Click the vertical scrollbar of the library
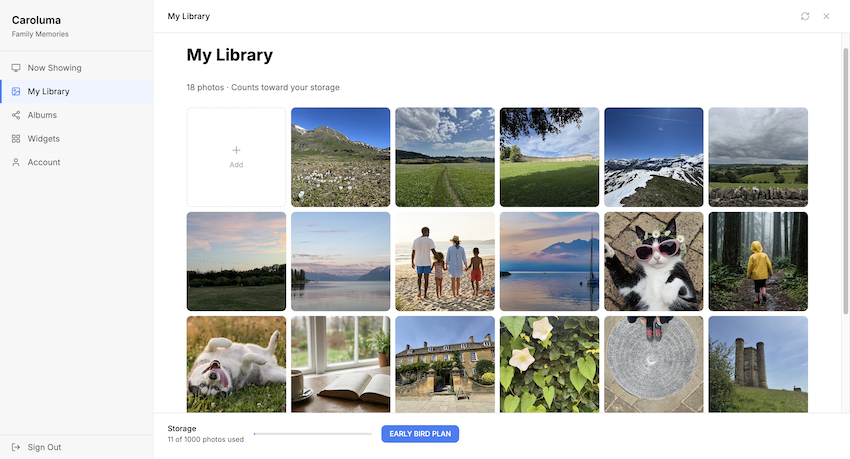 (x=845, y=180)
